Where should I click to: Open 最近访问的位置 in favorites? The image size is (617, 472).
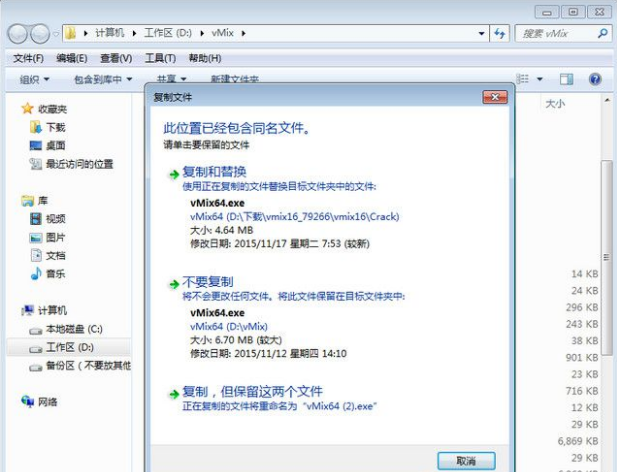point(79,164)
